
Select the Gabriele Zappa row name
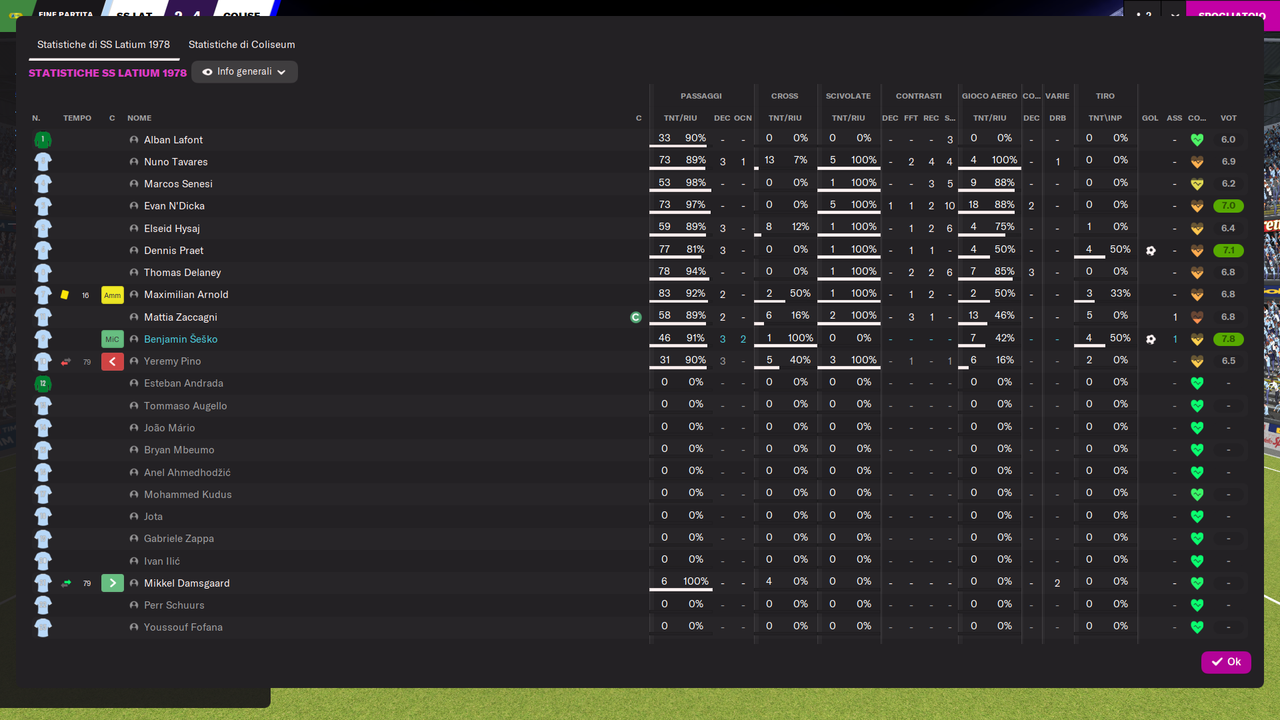pyautogui.click(x=179, y=539)
